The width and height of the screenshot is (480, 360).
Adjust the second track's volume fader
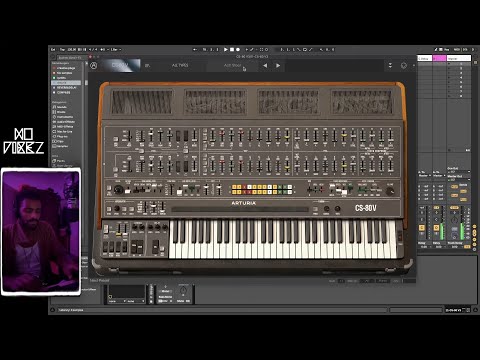point(442,223)
